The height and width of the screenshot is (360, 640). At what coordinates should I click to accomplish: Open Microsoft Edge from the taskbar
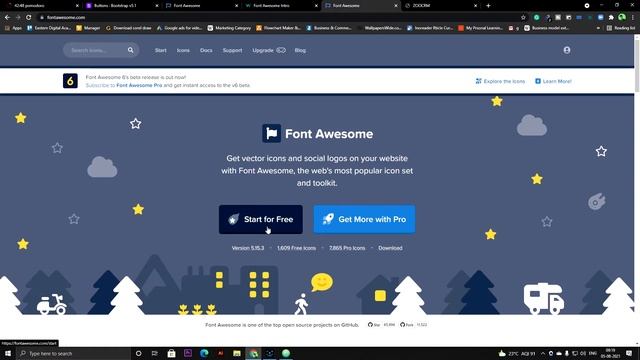[204, 353]
